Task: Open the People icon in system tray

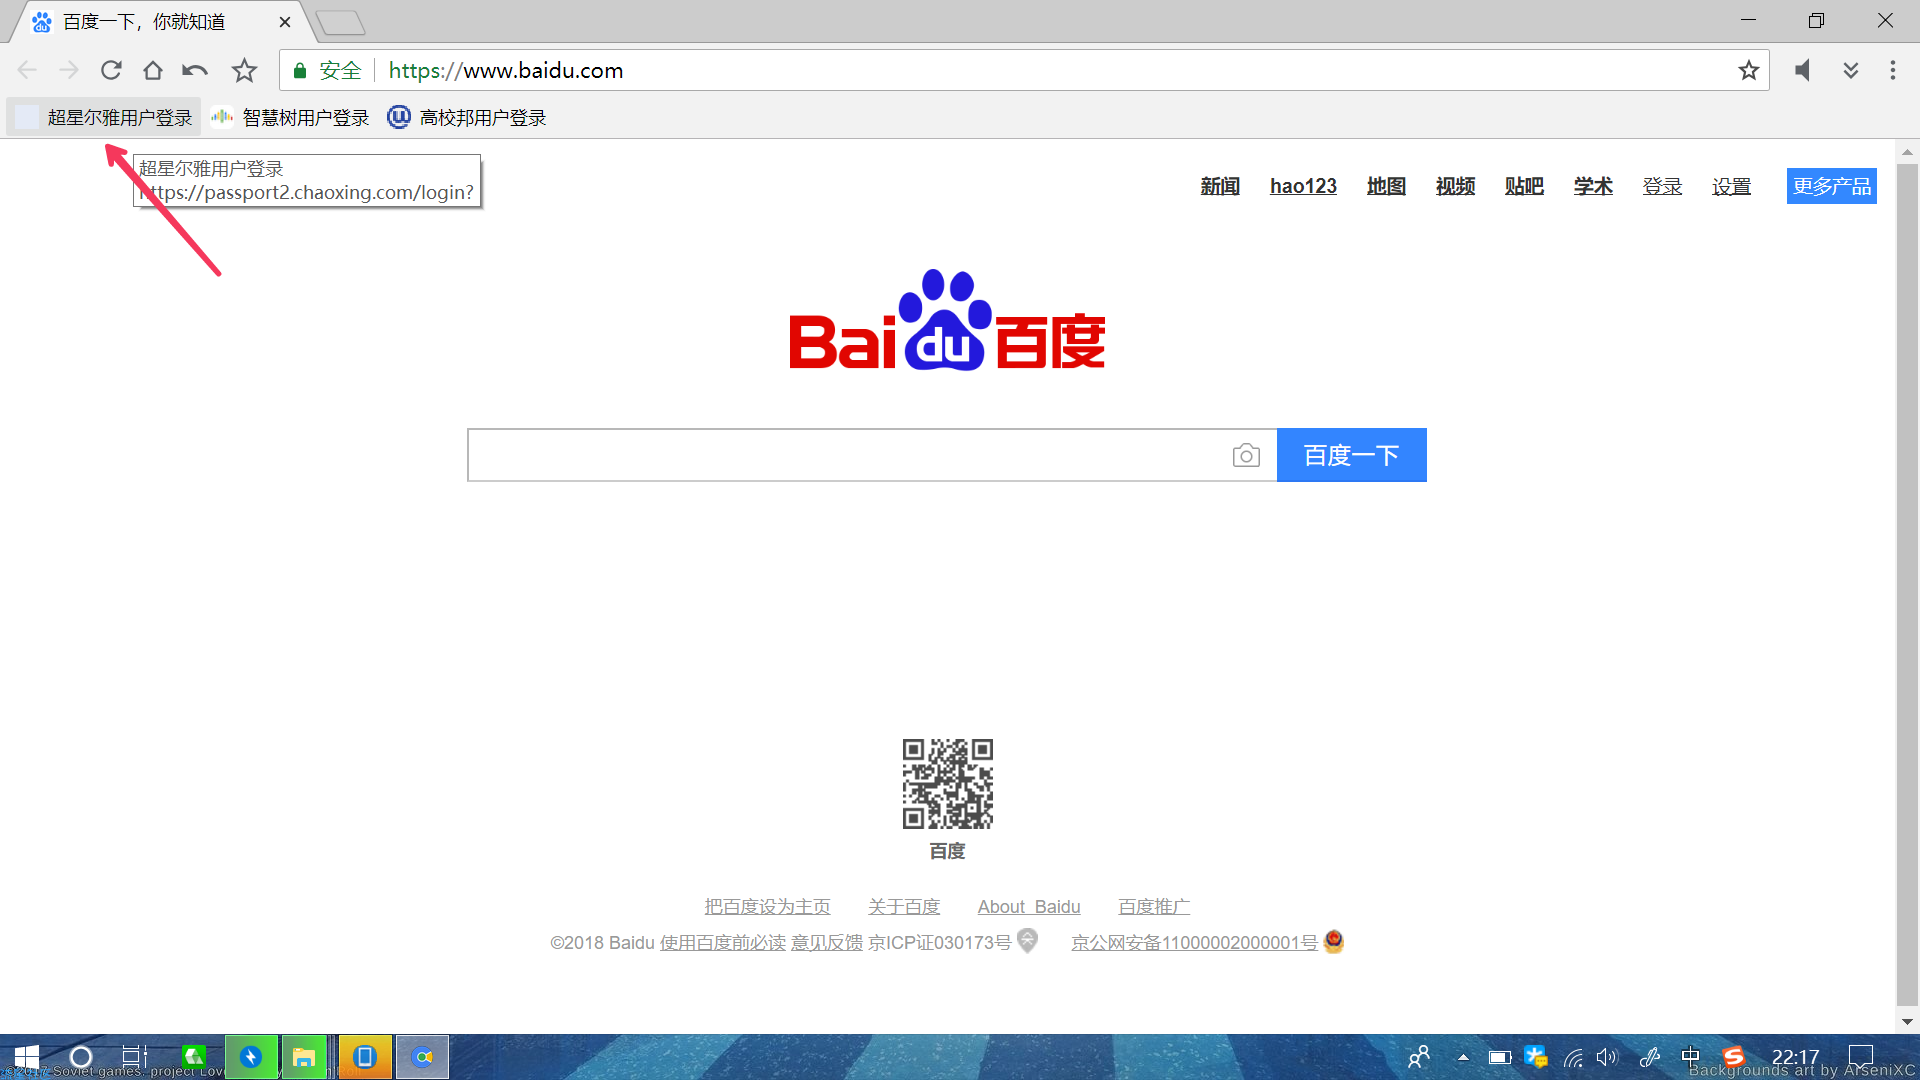Action: pyautogui.click(x=1419, y=1057)
